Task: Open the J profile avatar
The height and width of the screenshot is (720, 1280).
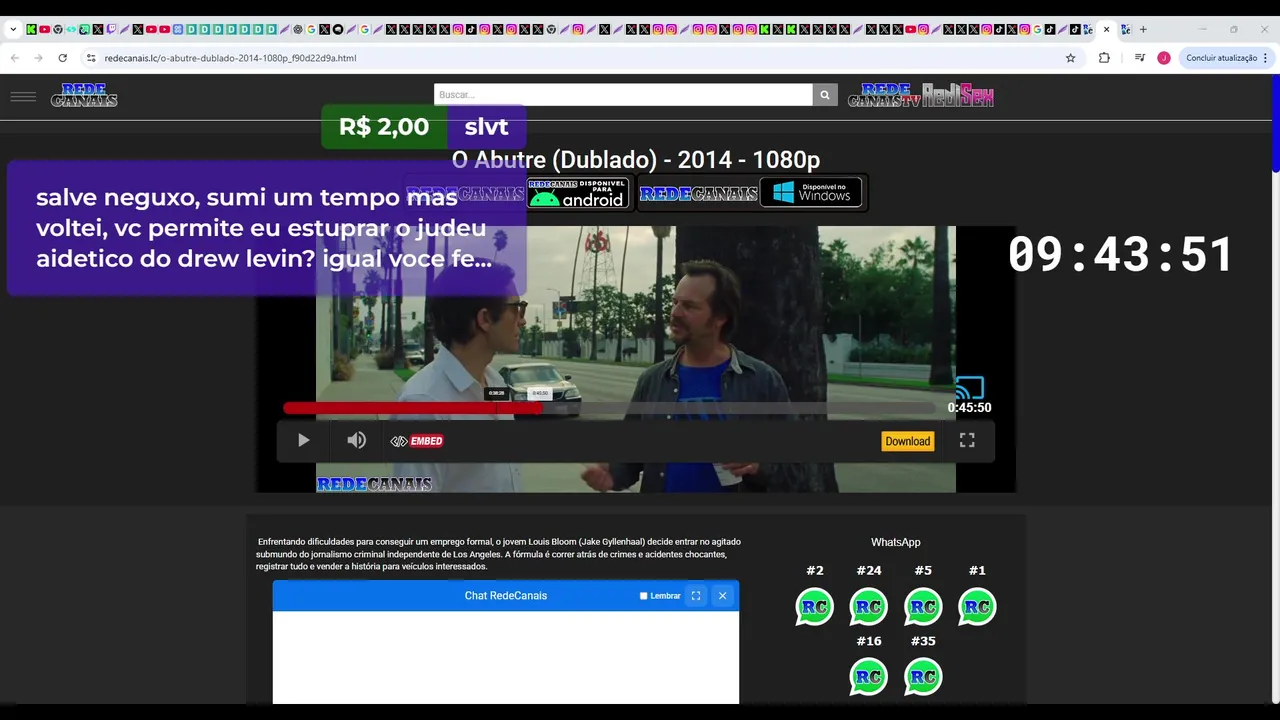Action: pyautogui.click(x=1164, y=58)
